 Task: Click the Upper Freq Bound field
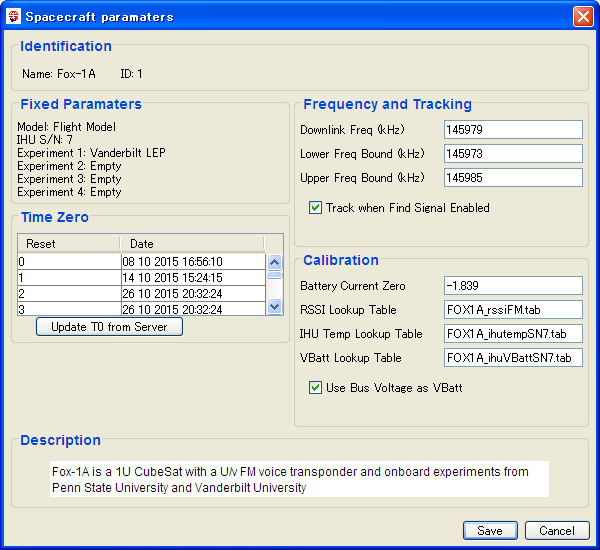tap(513, 178)
